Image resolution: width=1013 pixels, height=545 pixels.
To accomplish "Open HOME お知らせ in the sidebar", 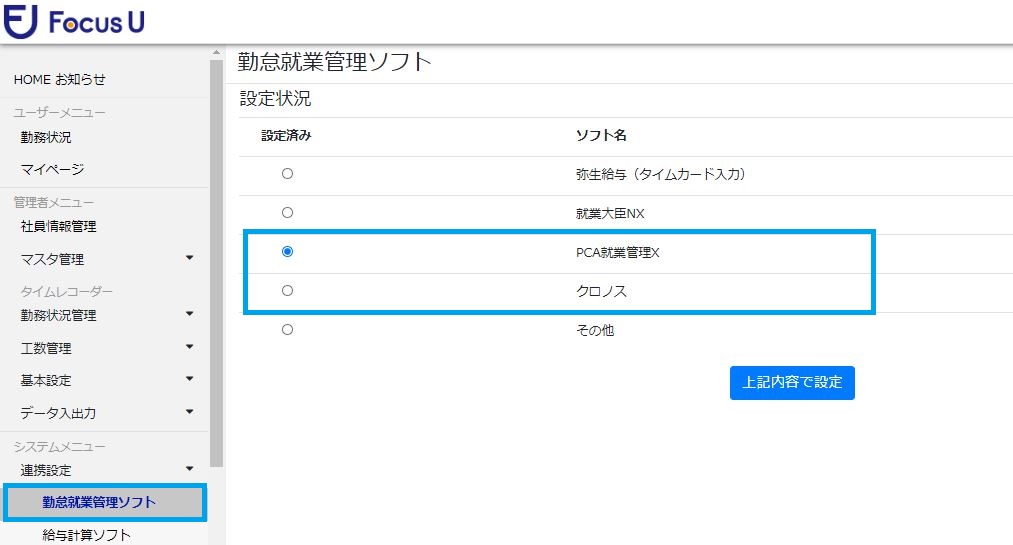I will click(59, 79).
